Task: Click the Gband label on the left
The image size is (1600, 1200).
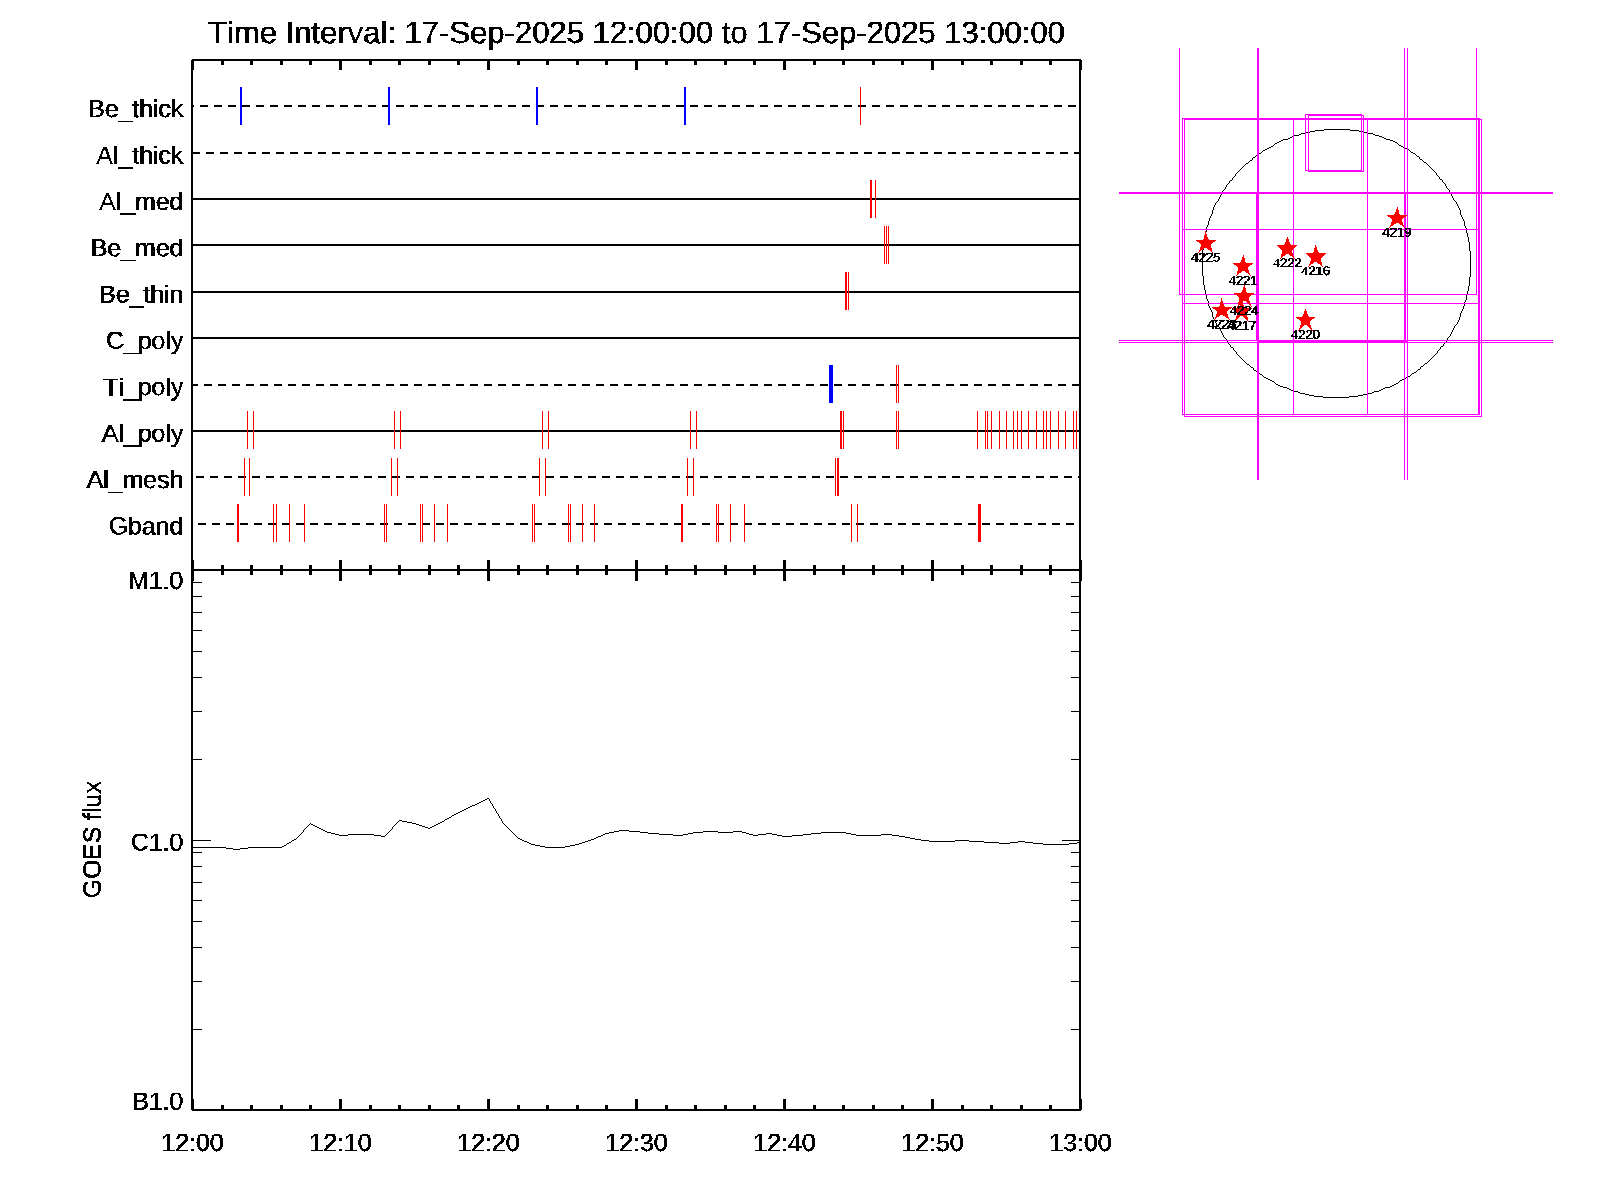Action: [x=146, y=526]
